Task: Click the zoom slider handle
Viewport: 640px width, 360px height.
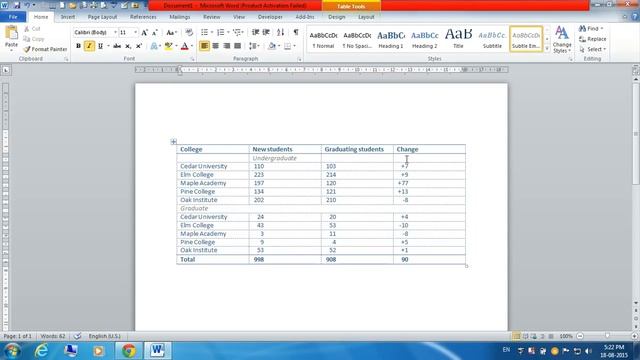Action: pos(607,336)
